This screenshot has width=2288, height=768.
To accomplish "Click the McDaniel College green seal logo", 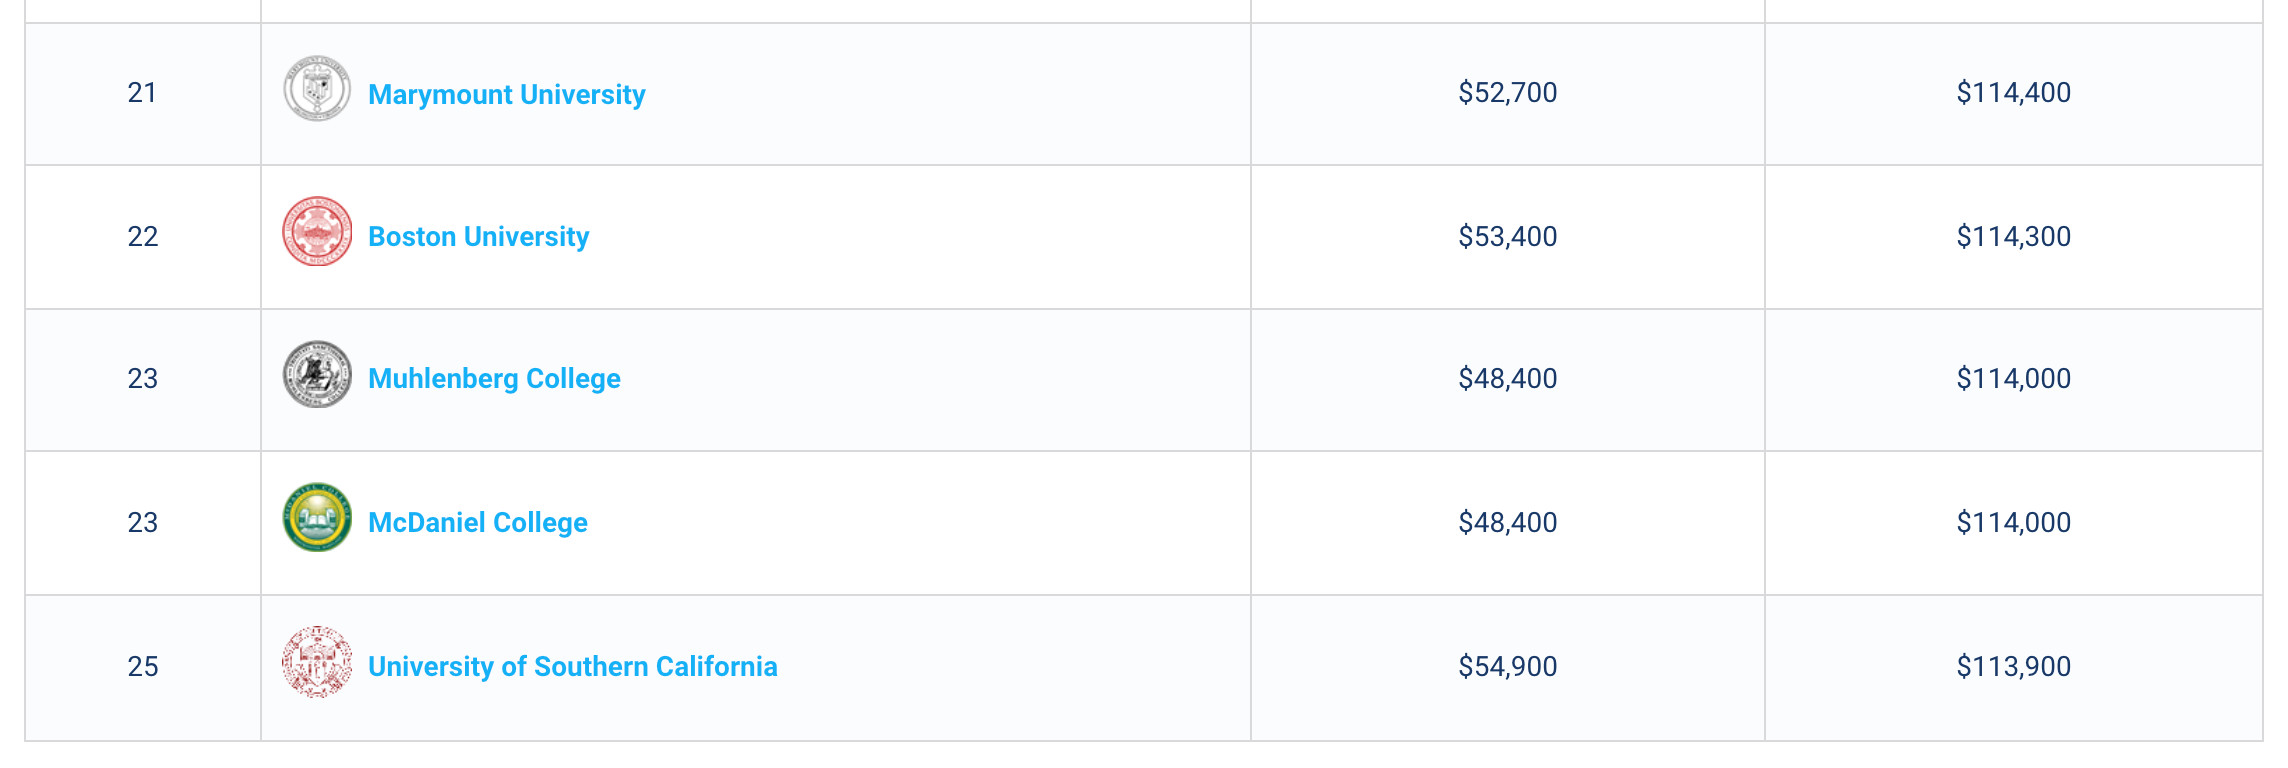I will 317,517.
